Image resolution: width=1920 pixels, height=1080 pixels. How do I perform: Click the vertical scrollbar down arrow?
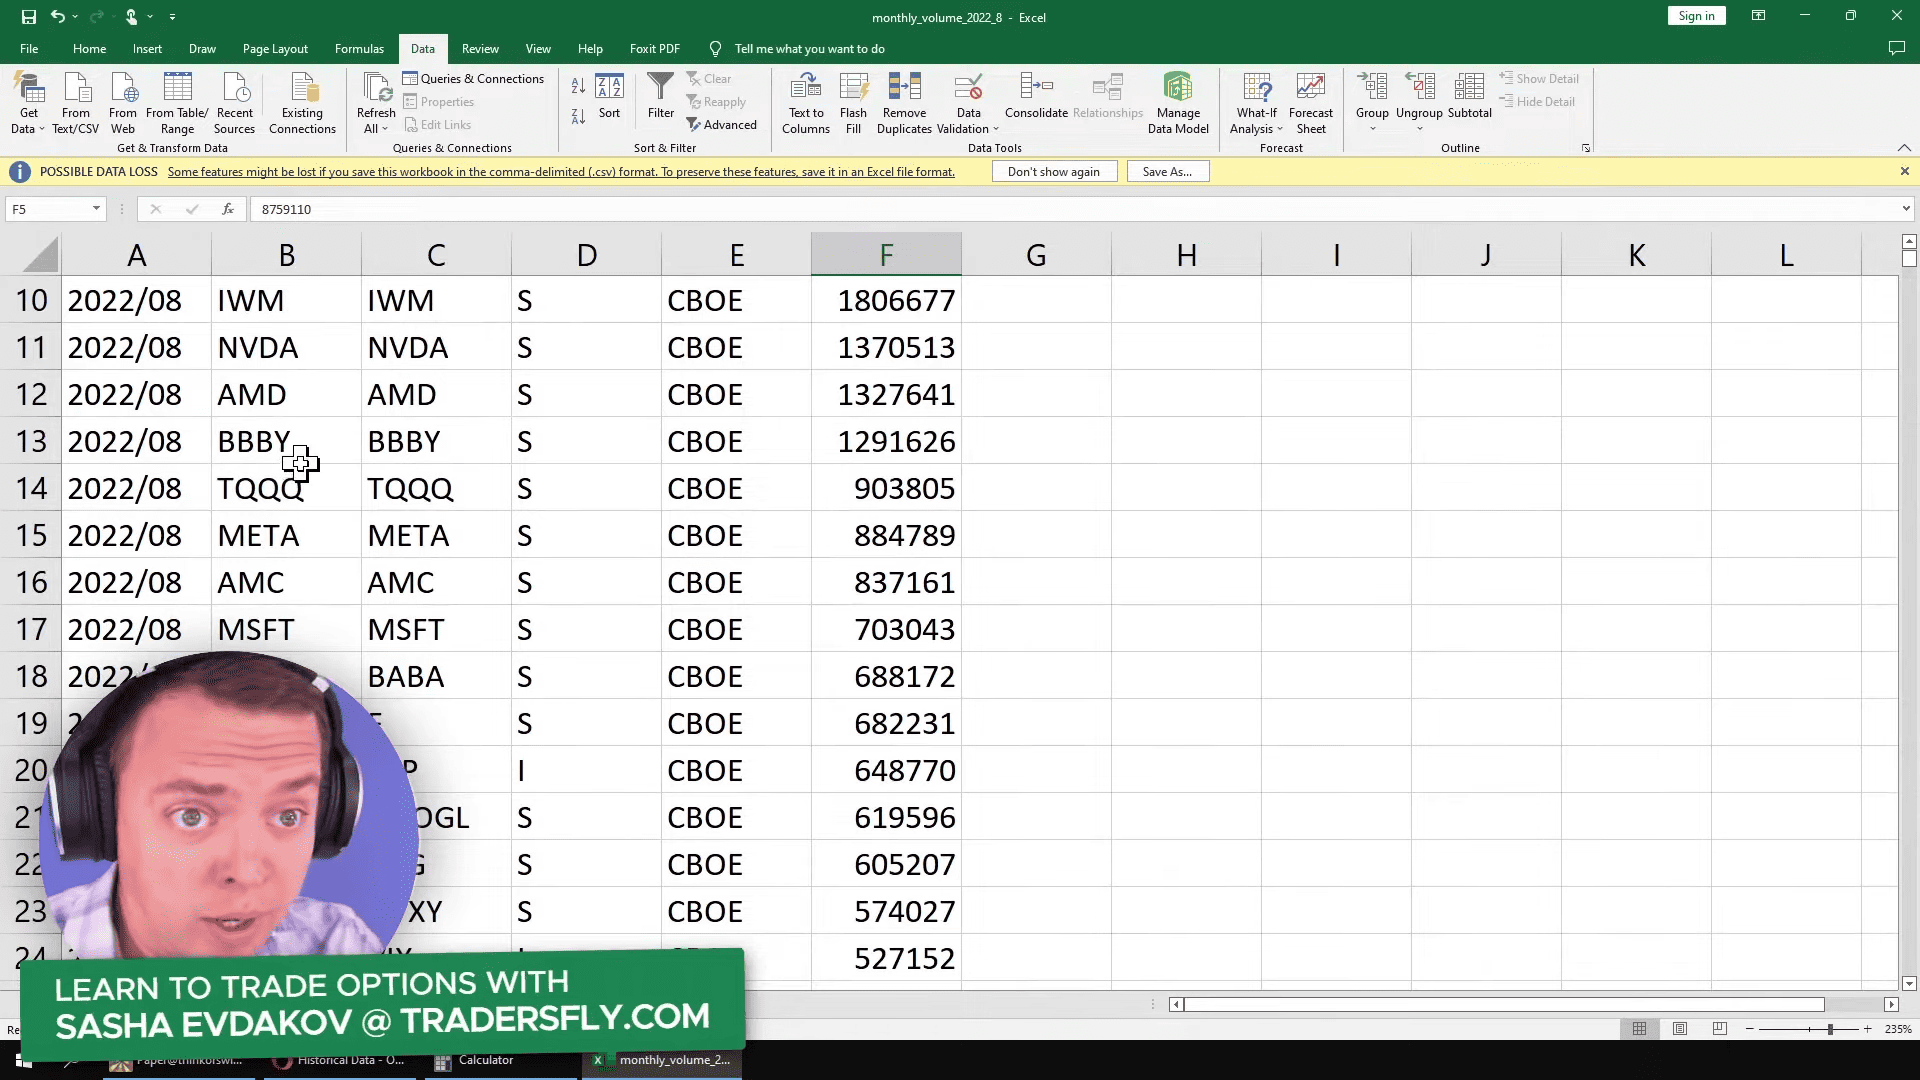tap(1909, 984)
